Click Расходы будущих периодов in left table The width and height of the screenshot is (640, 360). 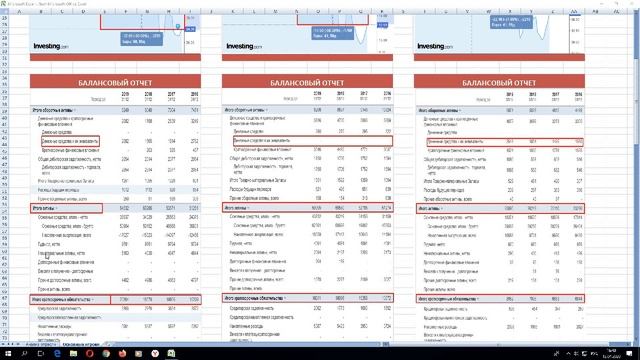58,190
